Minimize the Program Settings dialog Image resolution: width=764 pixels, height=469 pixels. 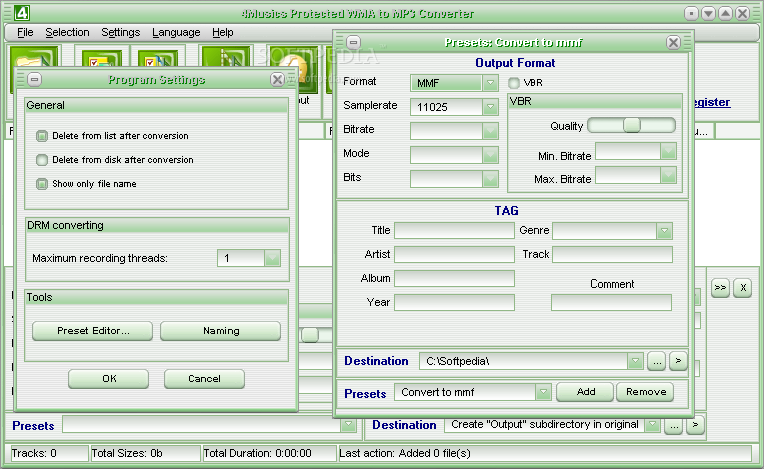point(34,79)
